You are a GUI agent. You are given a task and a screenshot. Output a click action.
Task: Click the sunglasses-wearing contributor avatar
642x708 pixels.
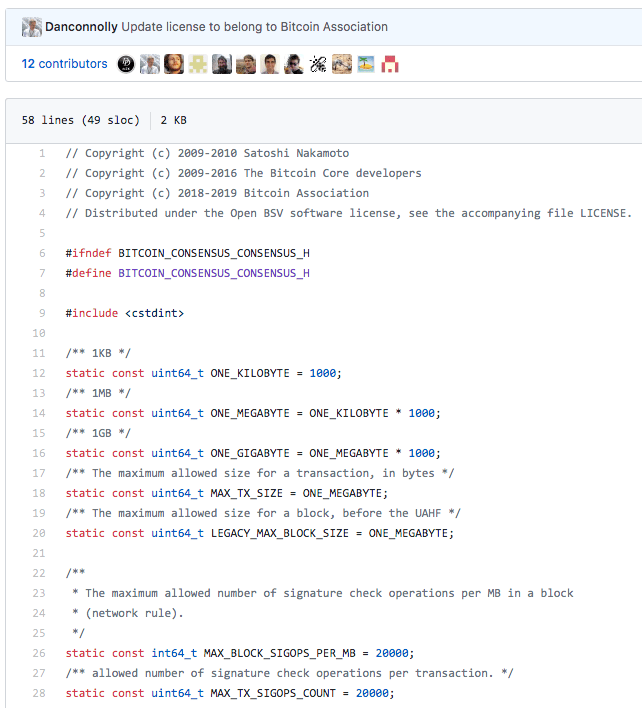tap(294, 64)
